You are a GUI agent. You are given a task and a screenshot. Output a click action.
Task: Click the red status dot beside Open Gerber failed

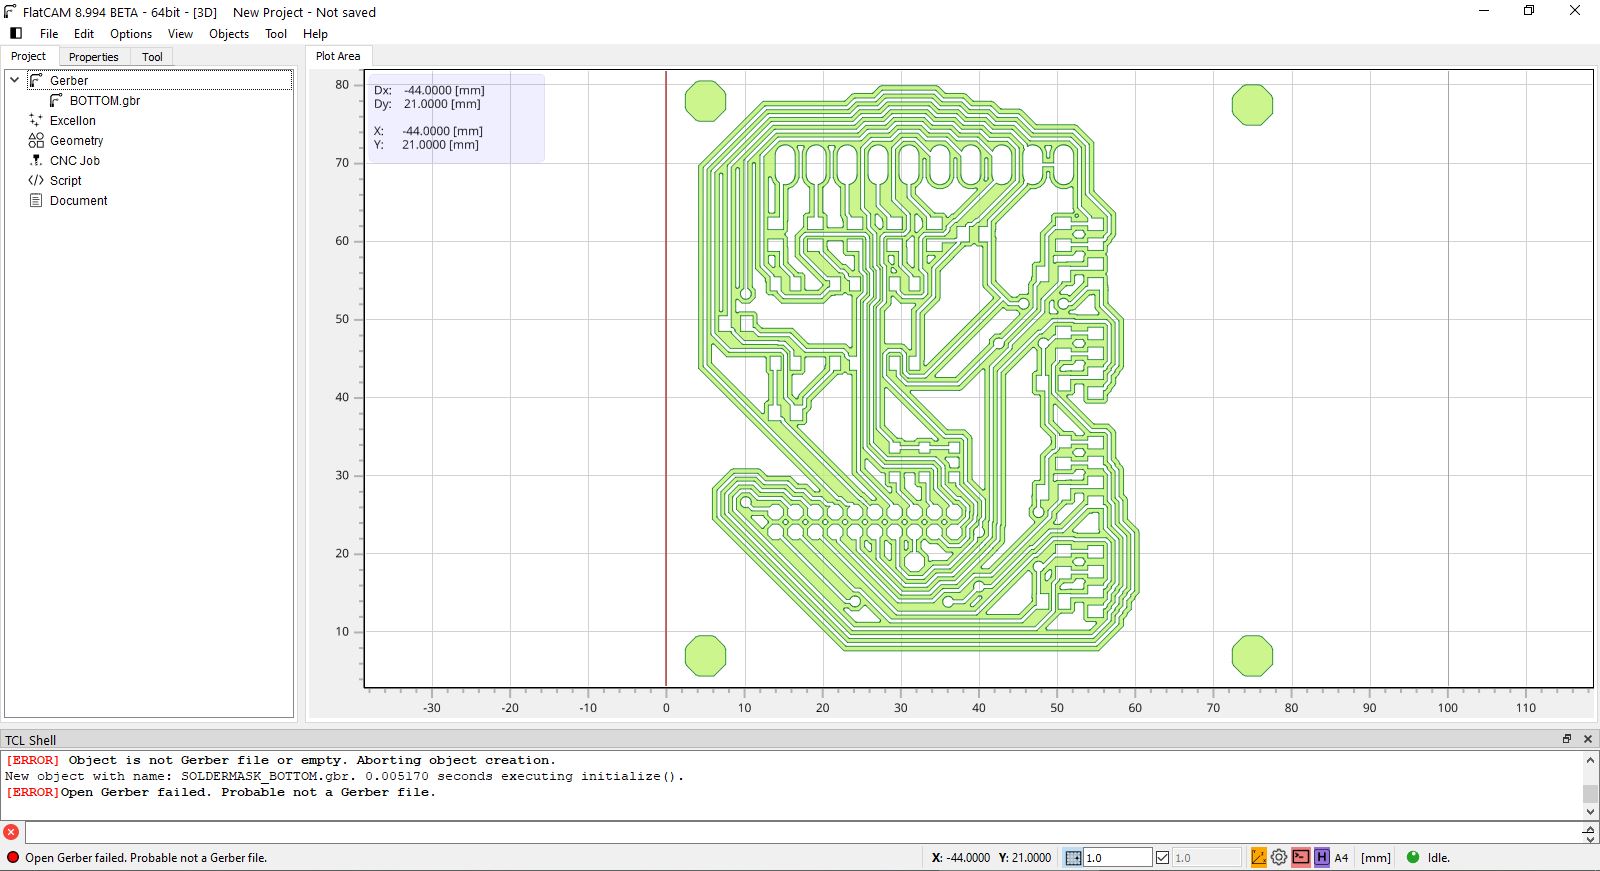click(x=12, y=857)
